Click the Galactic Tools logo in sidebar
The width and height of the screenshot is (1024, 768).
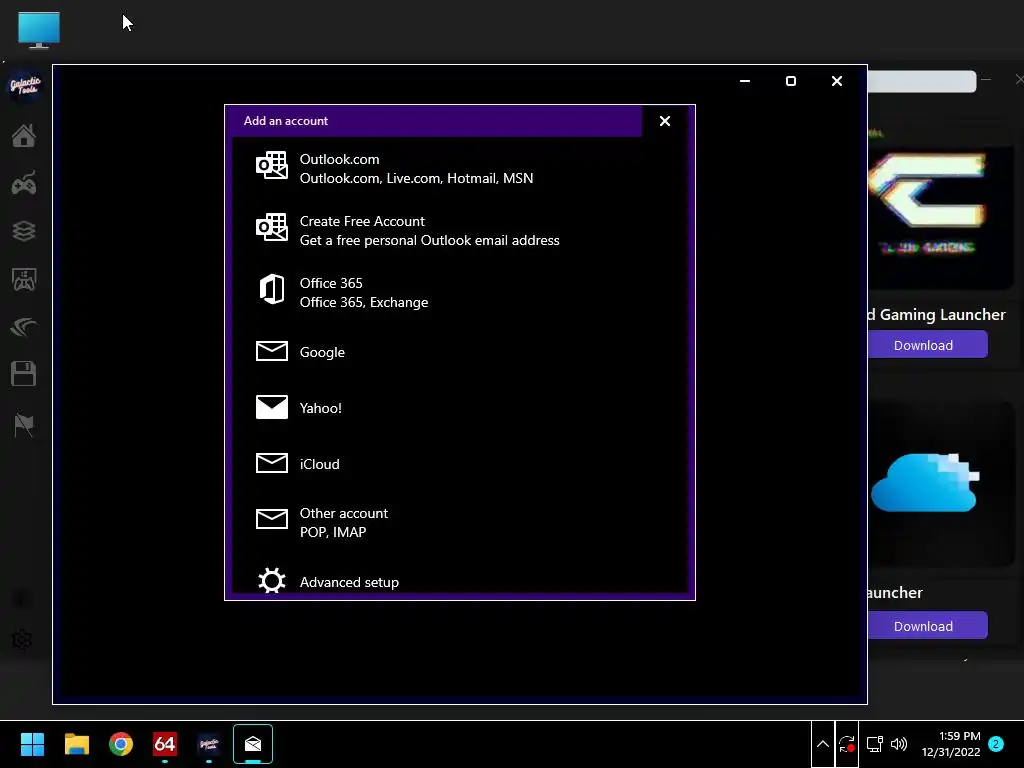point(25,86)
